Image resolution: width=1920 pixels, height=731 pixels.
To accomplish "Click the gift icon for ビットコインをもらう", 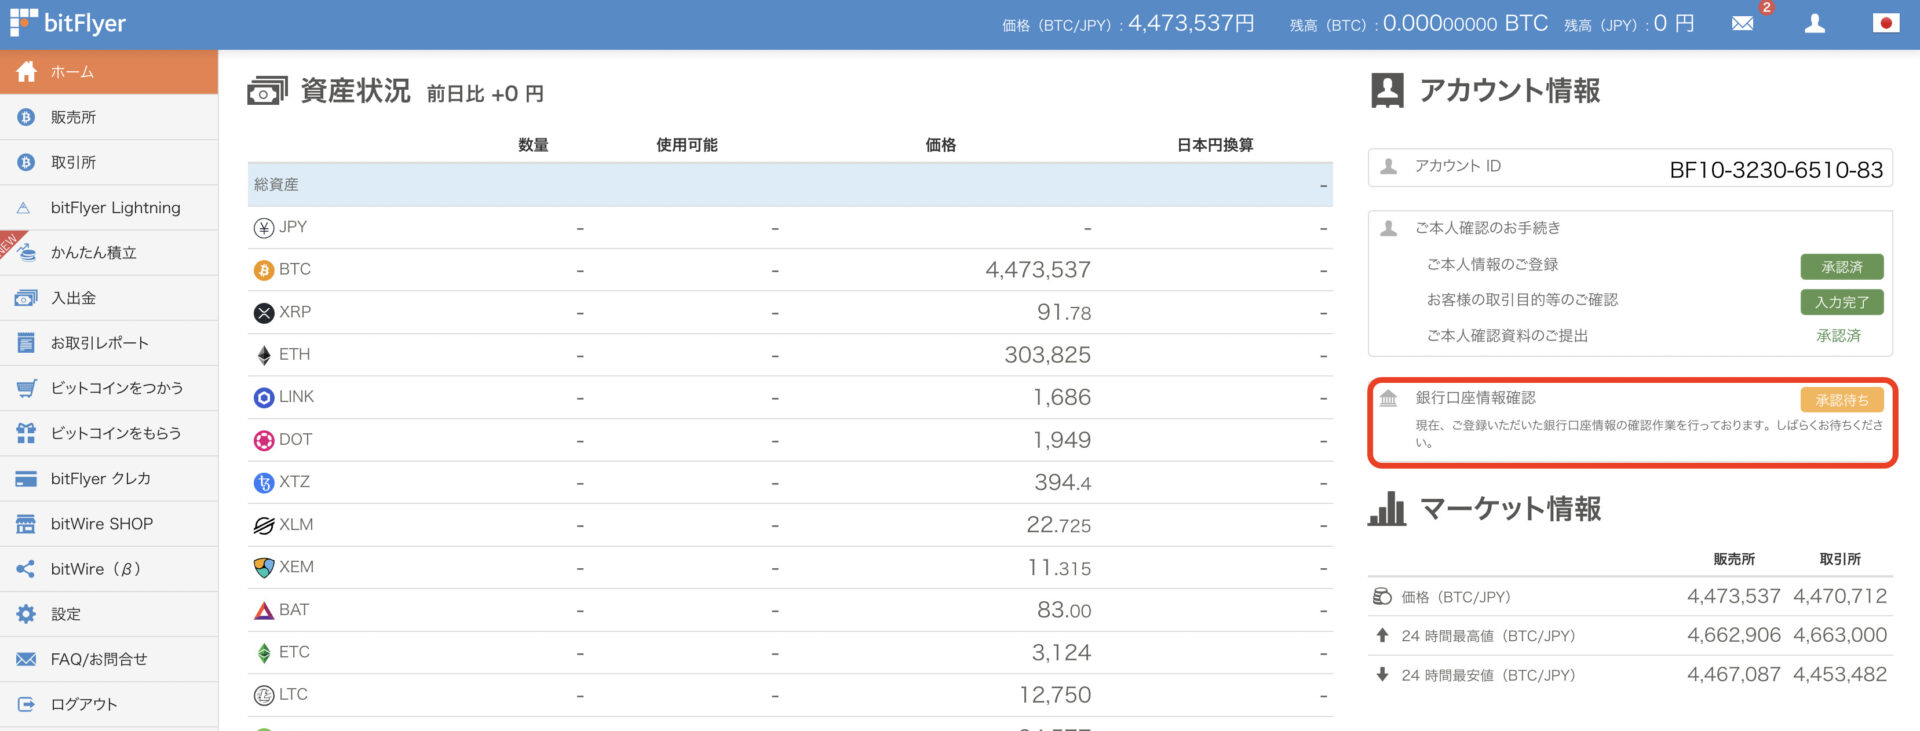I will pos(26,433).
